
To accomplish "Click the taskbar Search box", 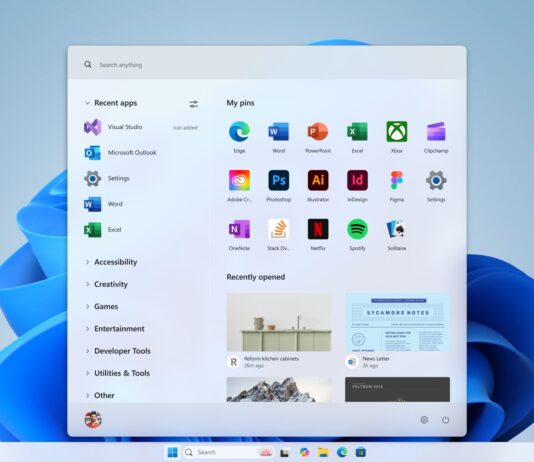I will [228, 452].
